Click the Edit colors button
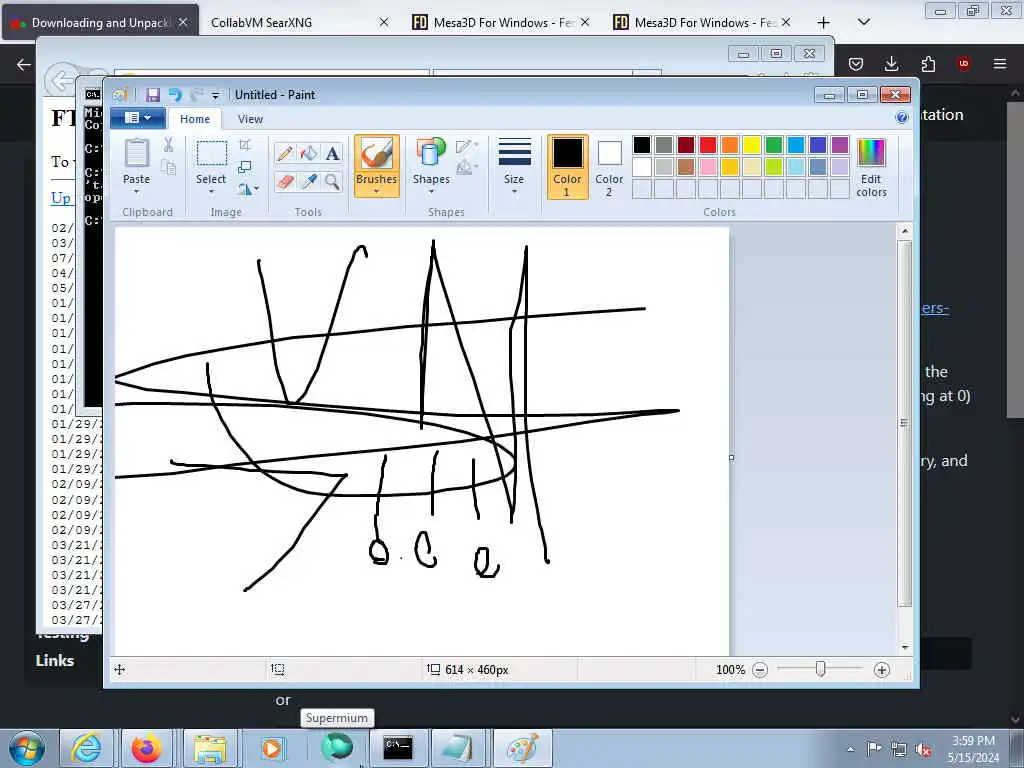 [x=871, y=167]
